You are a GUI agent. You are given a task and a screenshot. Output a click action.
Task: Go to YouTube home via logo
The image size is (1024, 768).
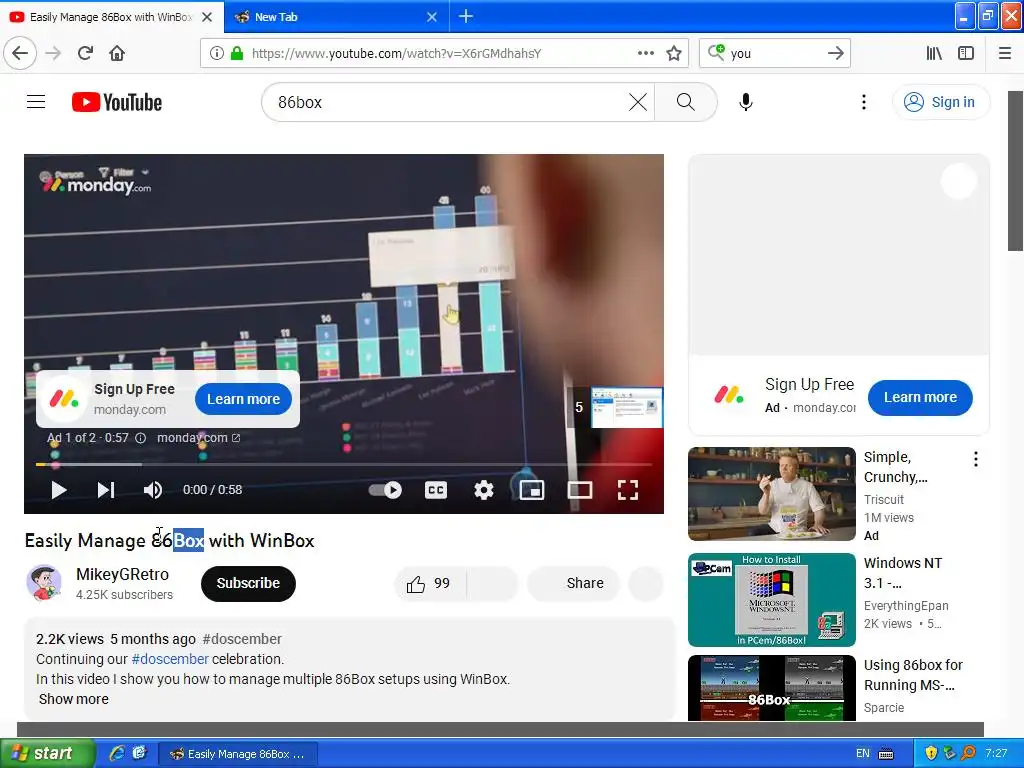pyautogui.click(x=117, y=103)
